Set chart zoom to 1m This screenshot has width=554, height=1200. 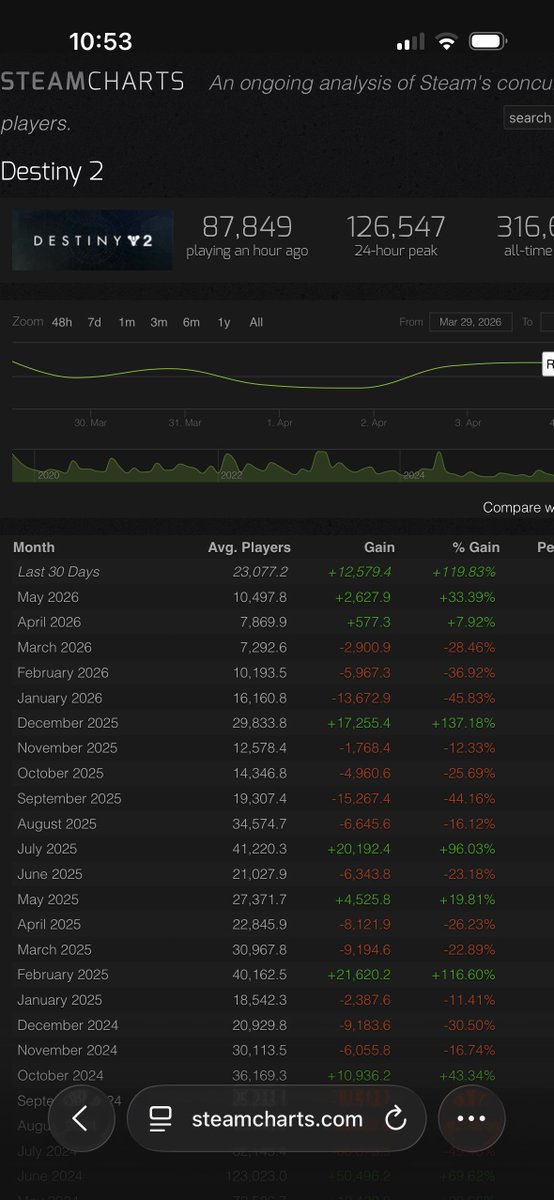[126, 322]
